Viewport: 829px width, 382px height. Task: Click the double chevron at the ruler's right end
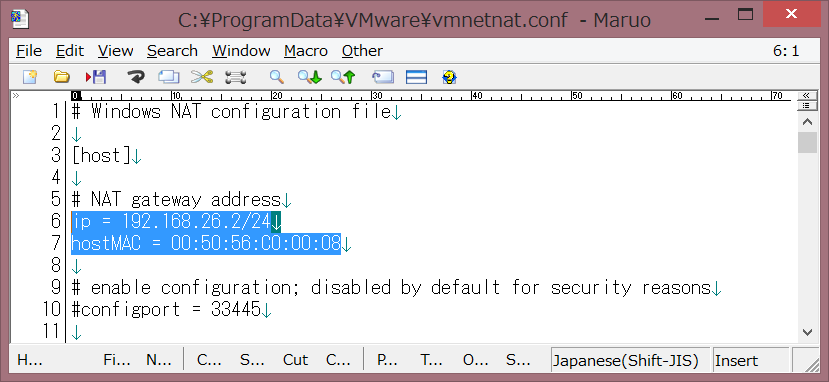click(x=806, y=96)
